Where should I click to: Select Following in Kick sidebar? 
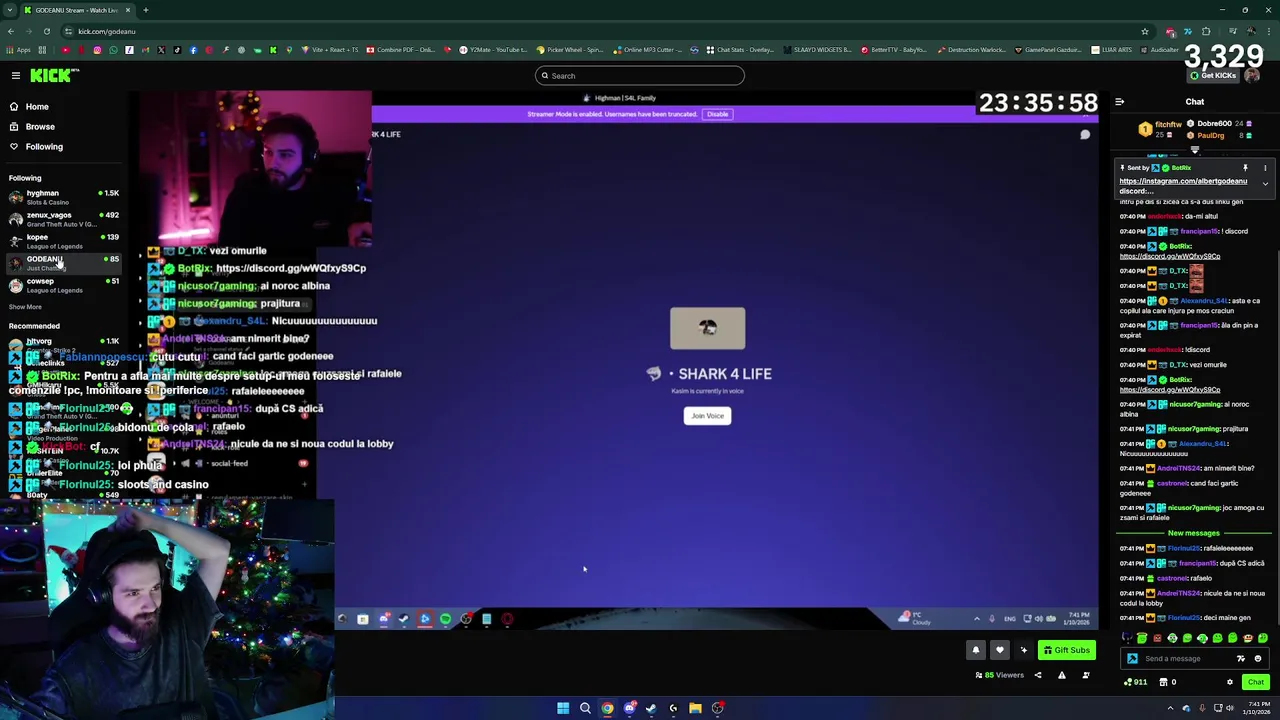coord(44,146)
